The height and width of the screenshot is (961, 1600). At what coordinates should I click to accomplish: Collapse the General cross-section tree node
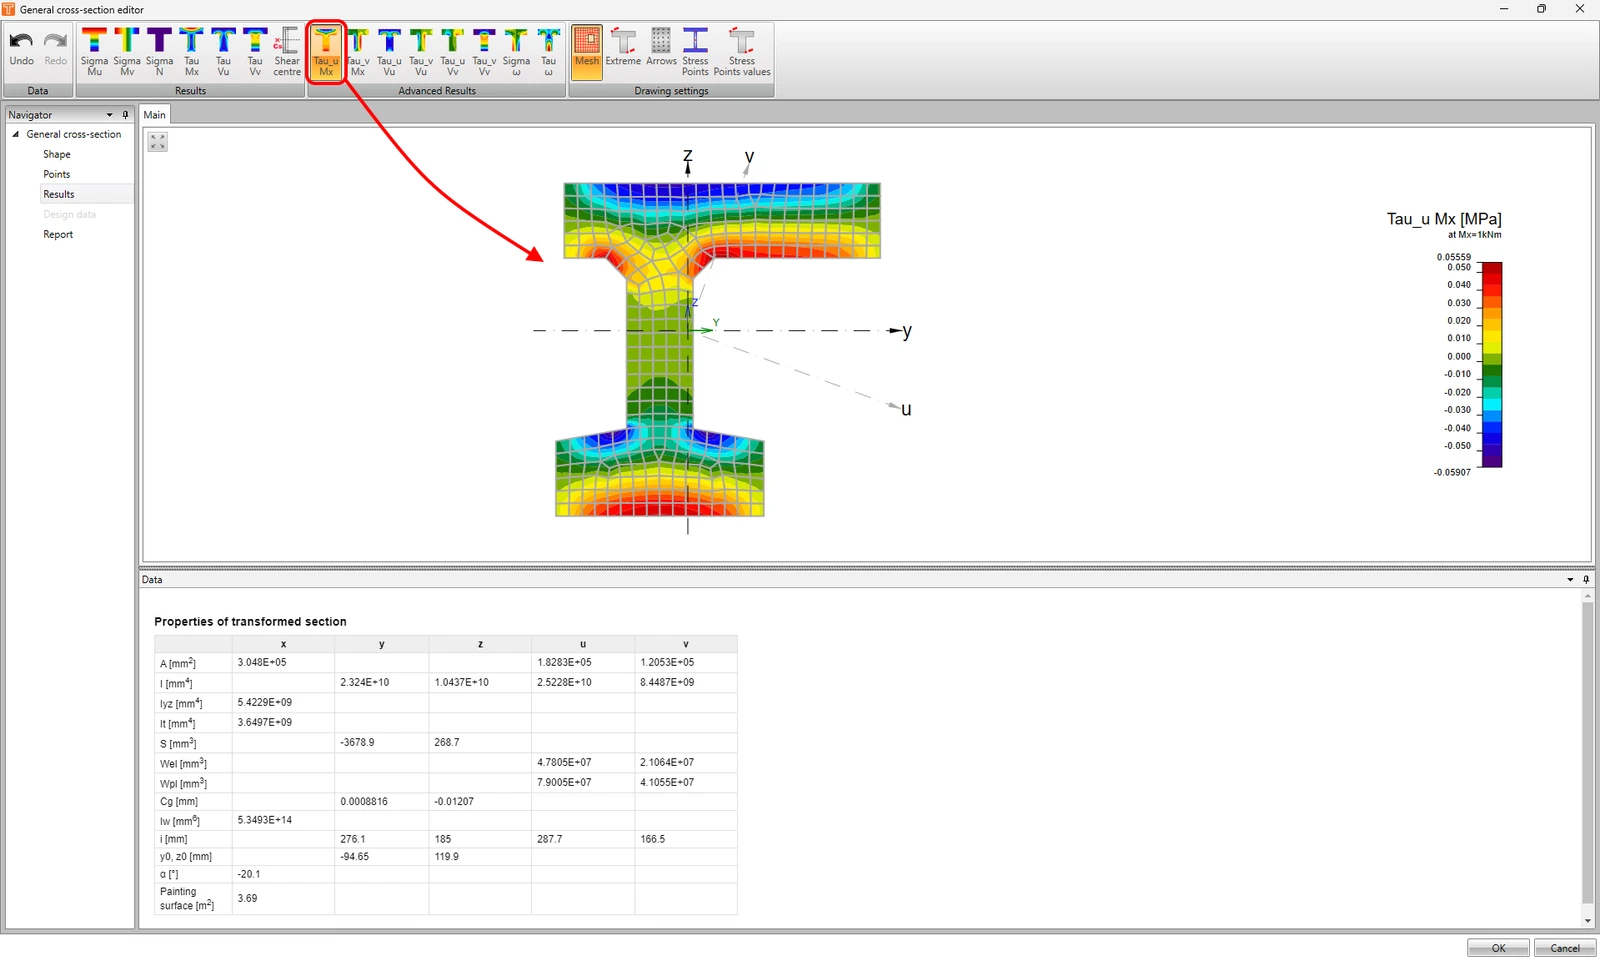coord(15,134)
